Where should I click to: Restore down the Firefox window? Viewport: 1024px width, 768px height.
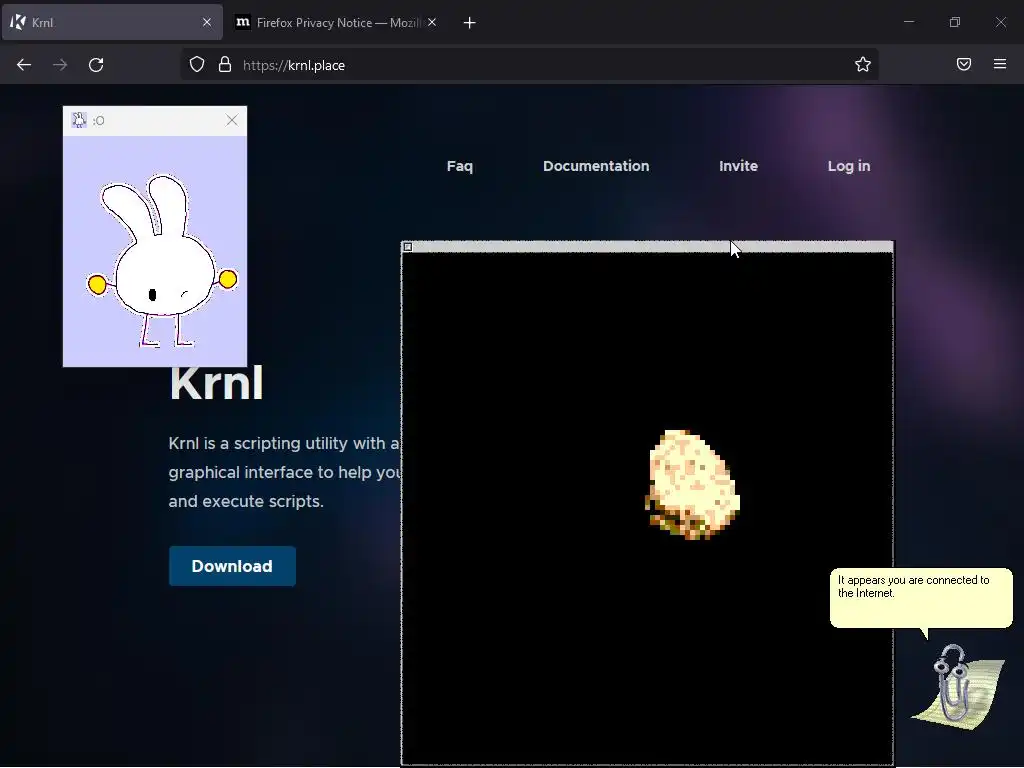click(x=955, y=22)
